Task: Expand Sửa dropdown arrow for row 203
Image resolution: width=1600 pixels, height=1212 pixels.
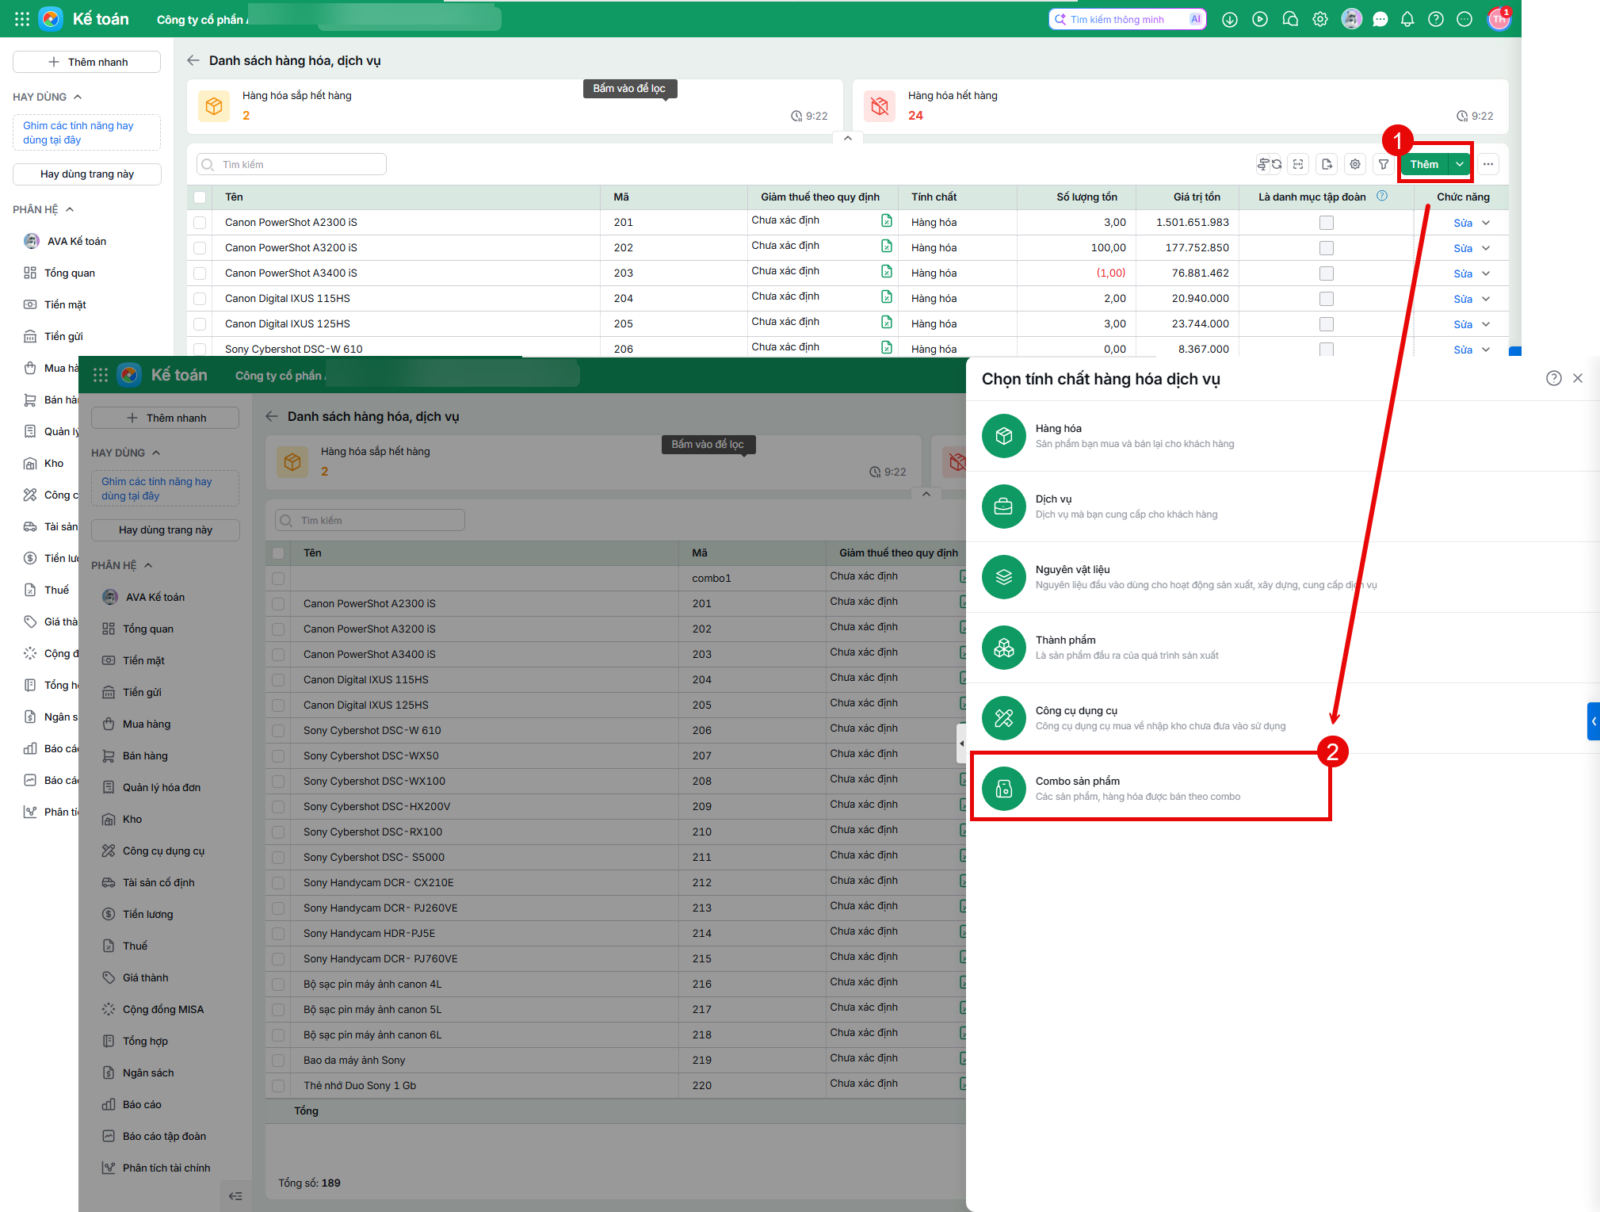Action: pos(1486,273)
